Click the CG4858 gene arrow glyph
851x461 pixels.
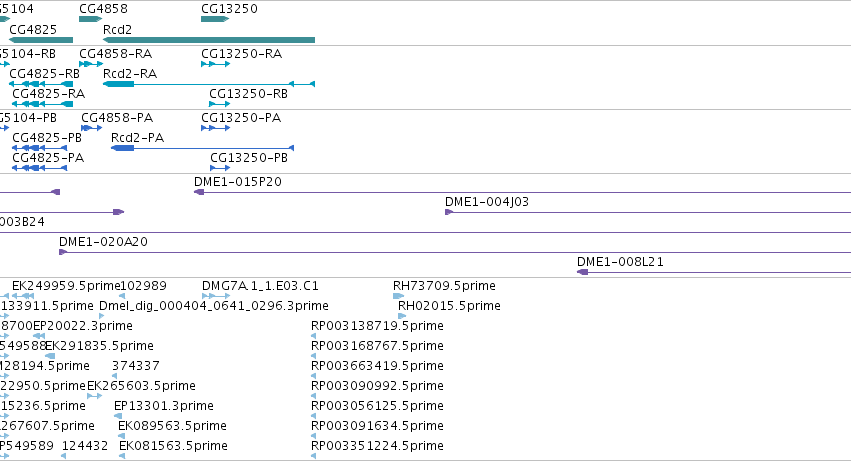coord(90,19)
